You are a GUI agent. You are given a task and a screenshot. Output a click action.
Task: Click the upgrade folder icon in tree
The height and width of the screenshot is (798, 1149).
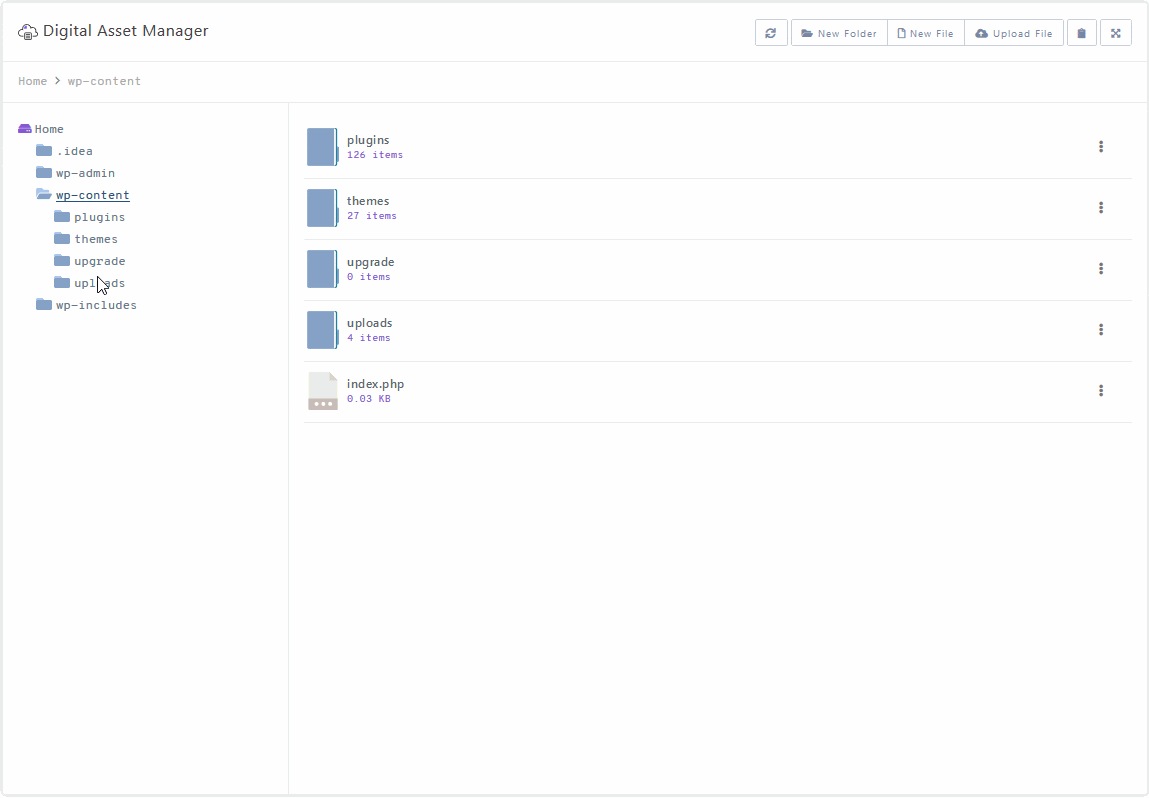click(62, 260)
